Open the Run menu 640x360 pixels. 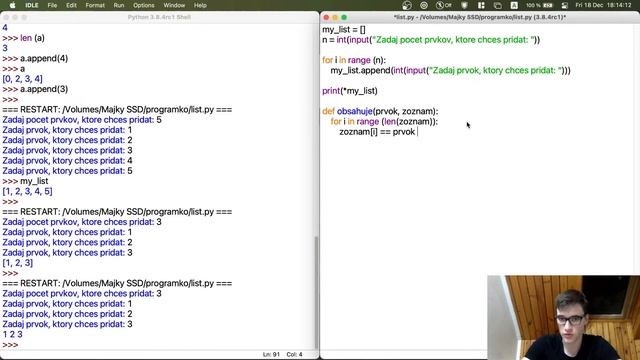(x=119, y=5)
